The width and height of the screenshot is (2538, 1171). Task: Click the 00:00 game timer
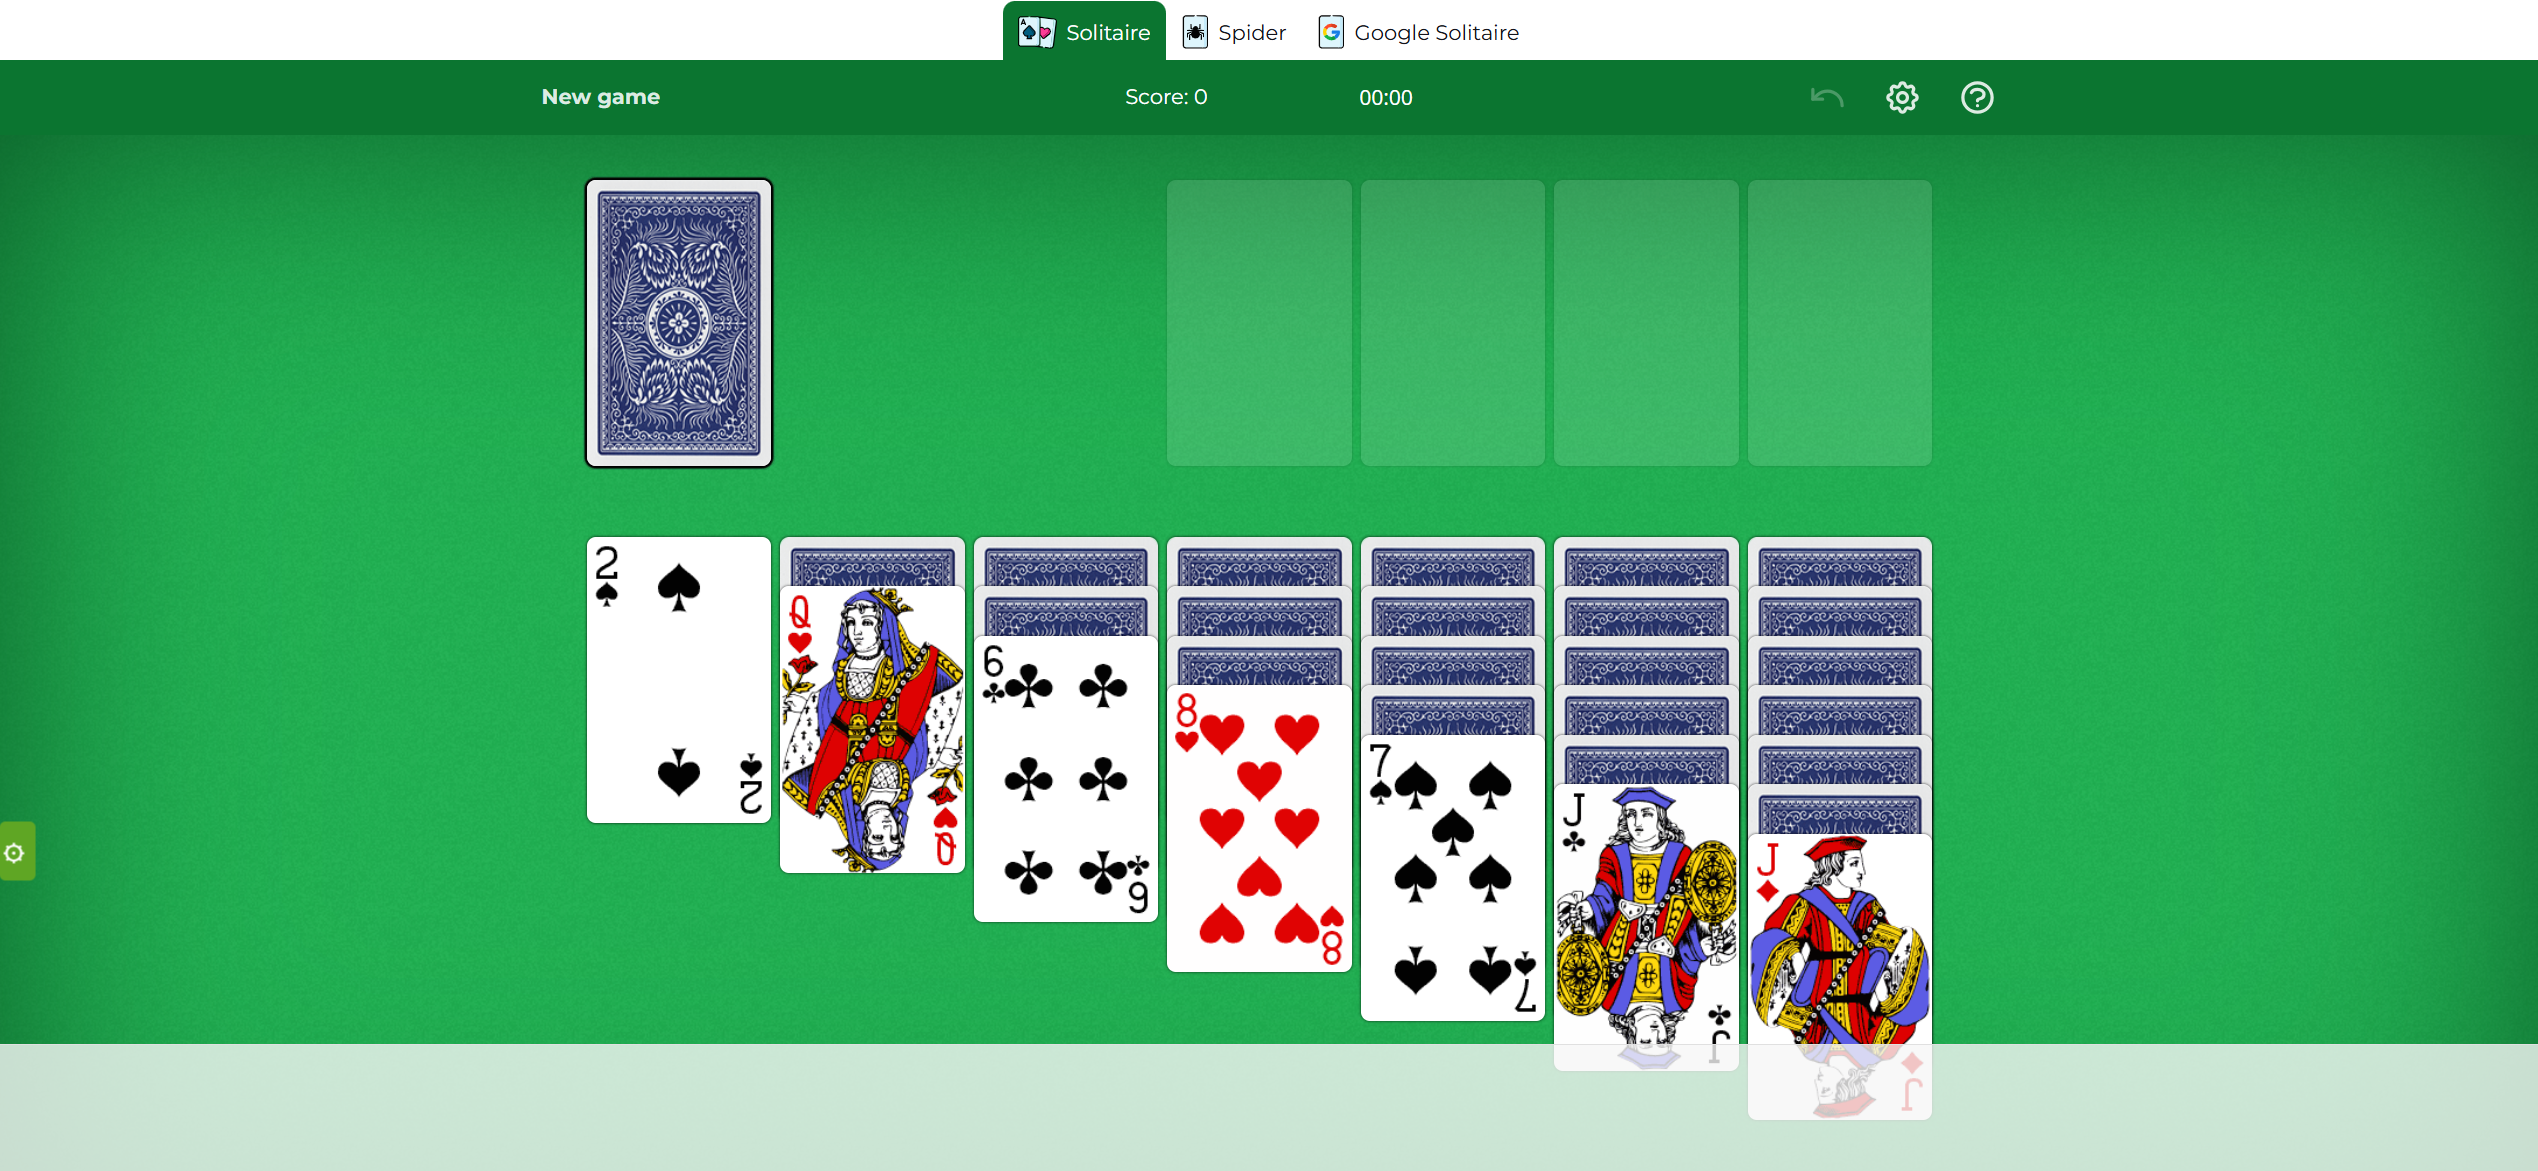(1386, 97)
